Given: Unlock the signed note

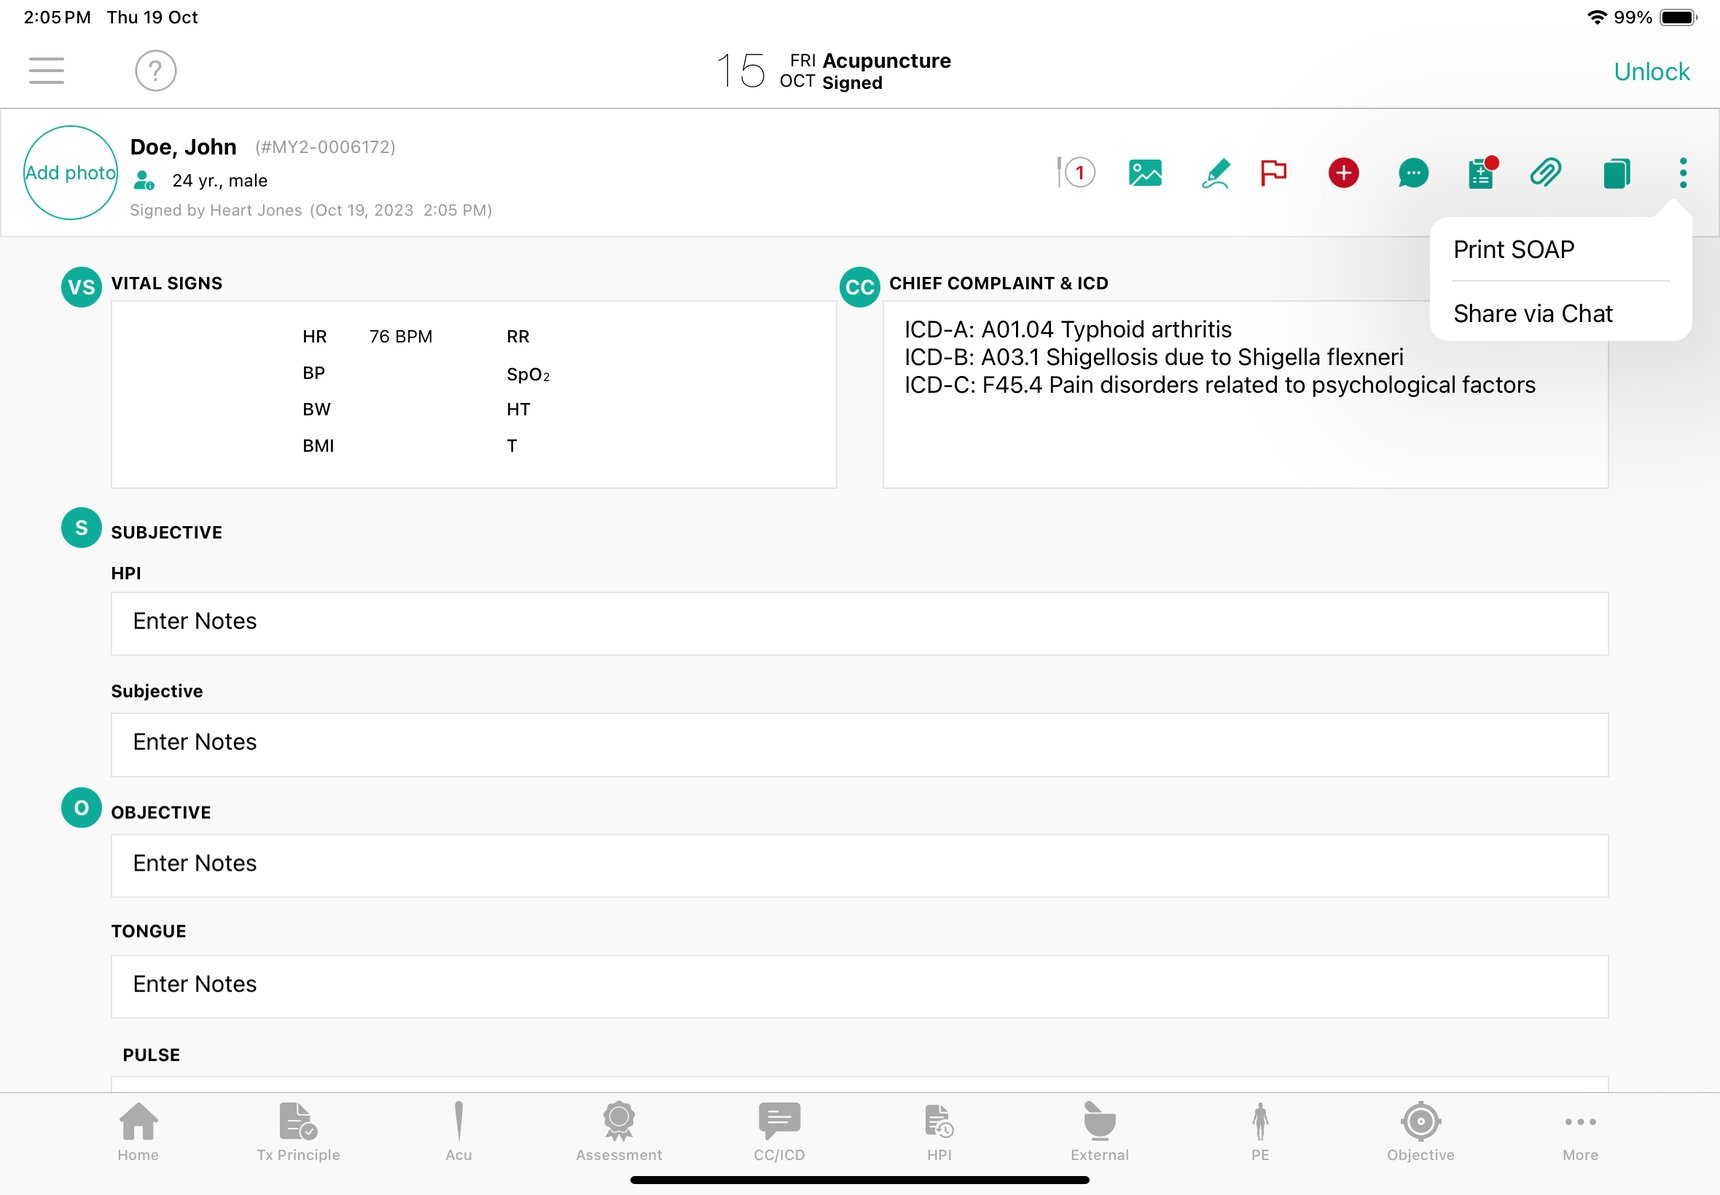Looking at the screenshot, I should coord(1651,72).
